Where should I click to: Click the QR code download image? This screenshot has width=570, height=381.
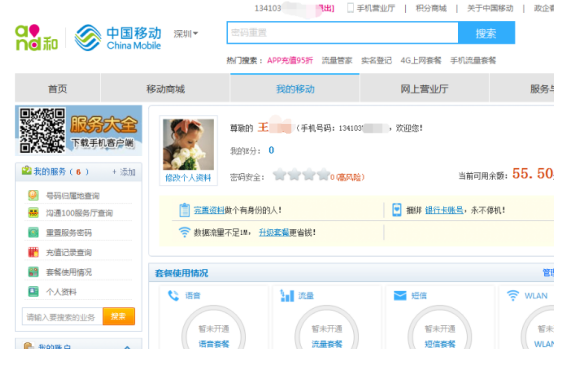click(x=43, y=130)
